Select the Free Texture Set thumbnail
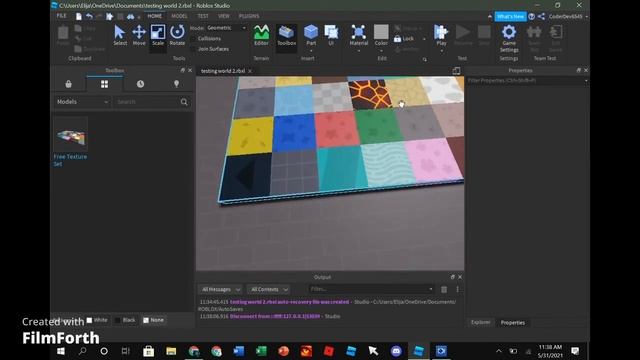 (70, 134)
